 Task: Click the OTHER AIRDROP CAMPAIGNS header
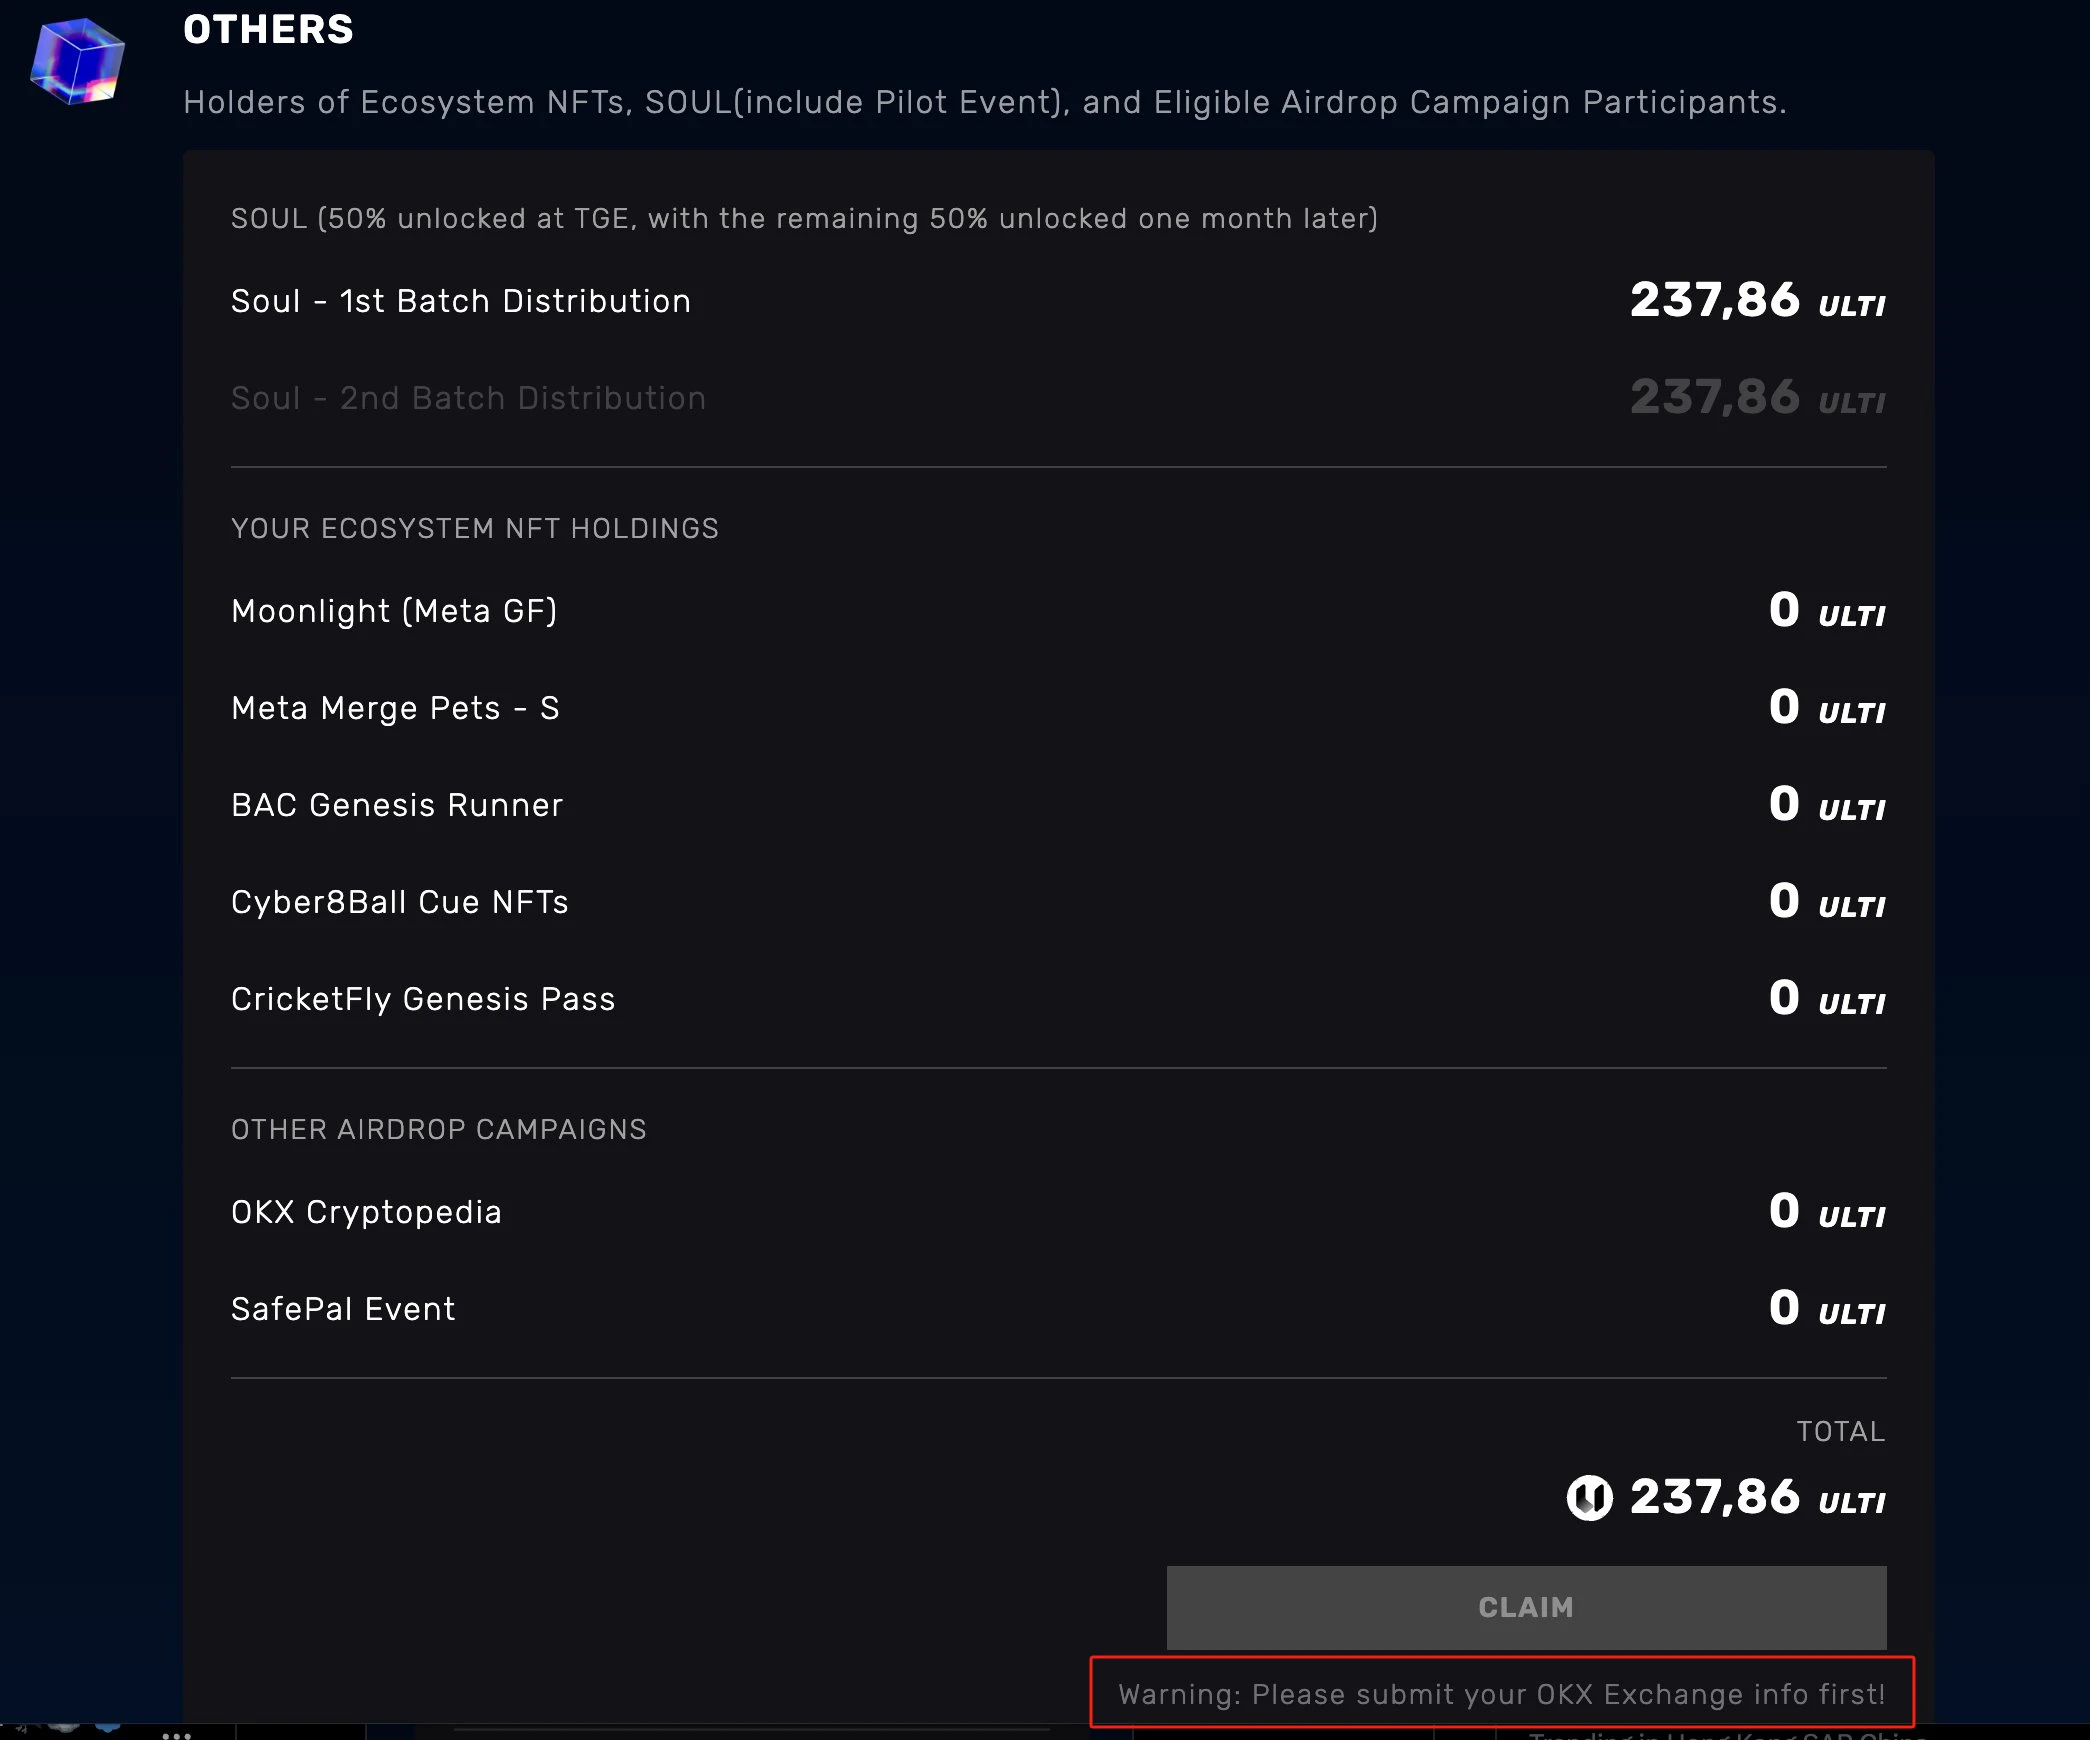click(x=439, y=1129)
